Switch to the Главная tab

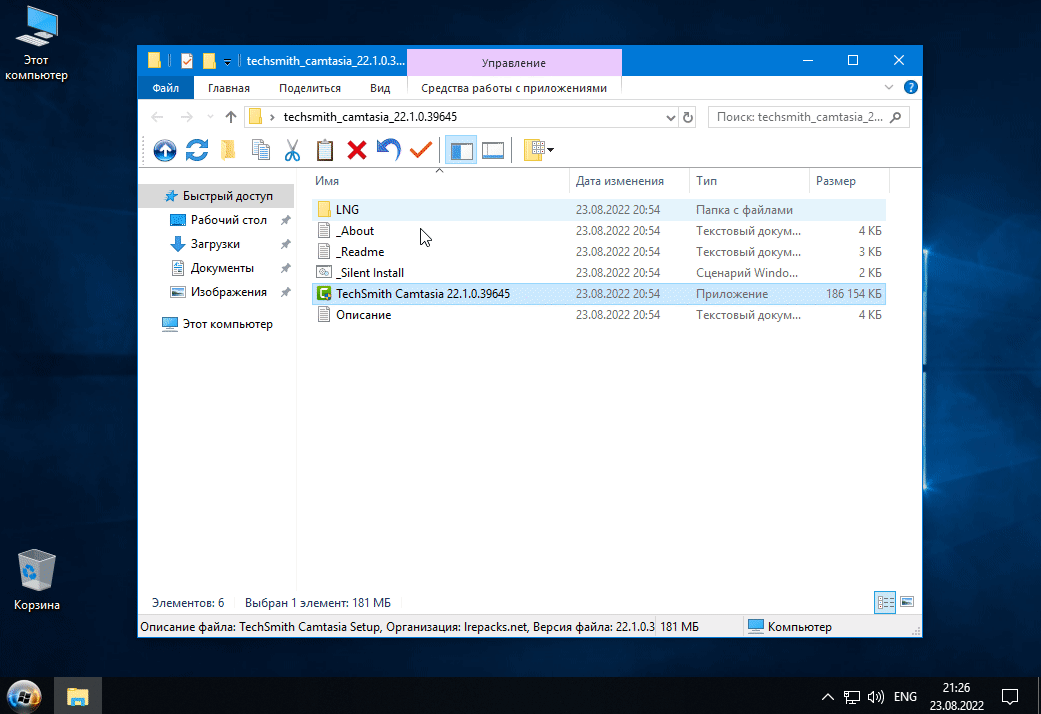coord(228,88)
